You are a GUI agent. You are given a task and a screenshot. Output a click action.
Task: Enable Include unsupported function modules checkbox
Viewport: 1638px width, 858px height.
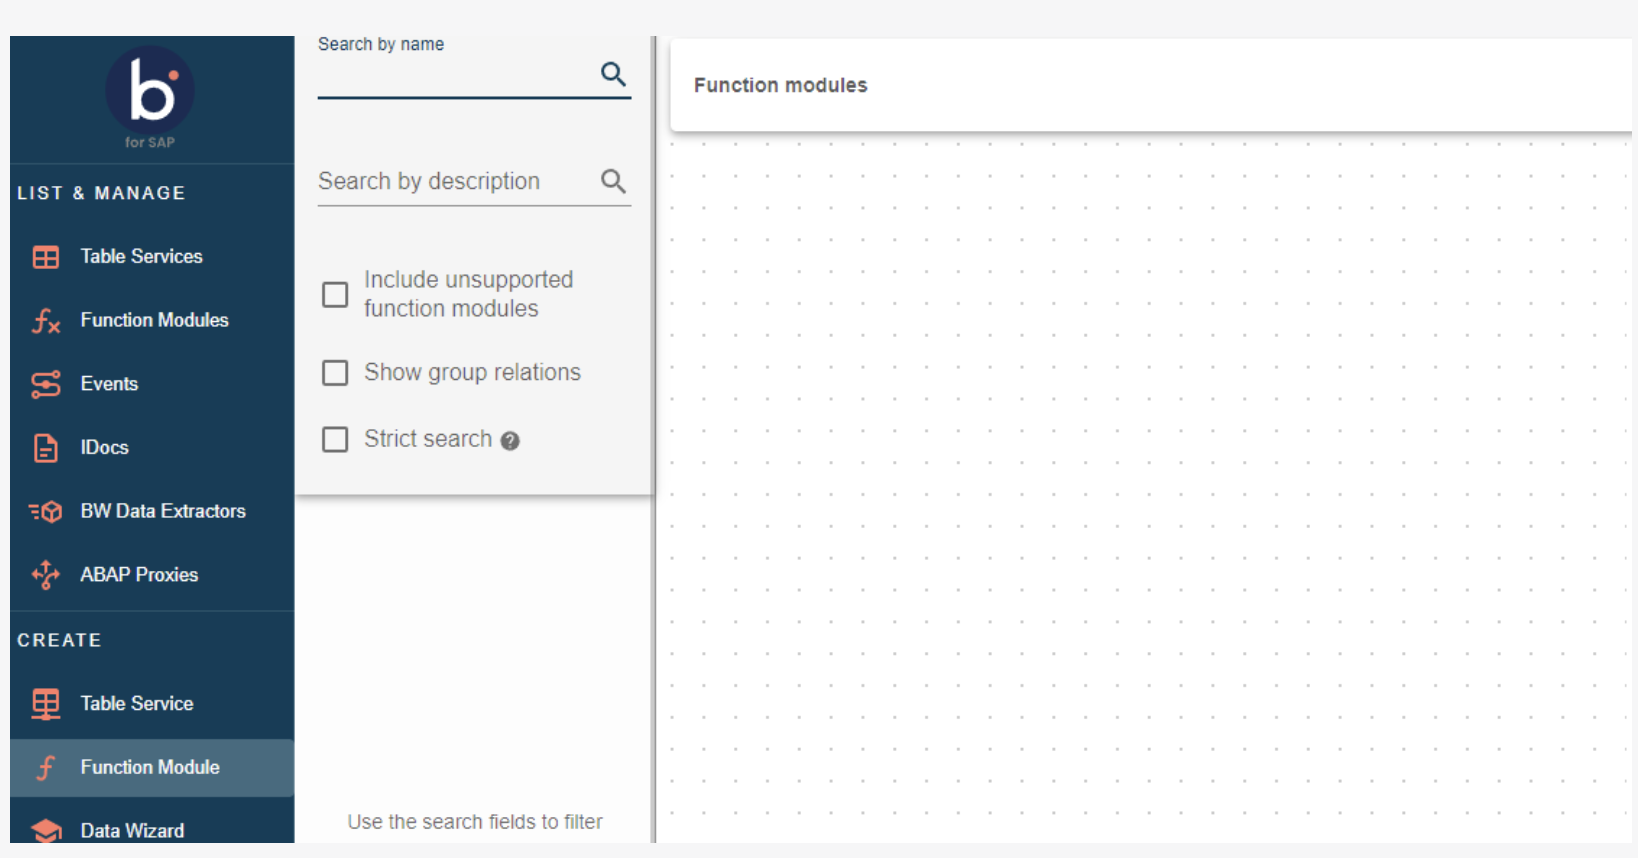[335, 295]
